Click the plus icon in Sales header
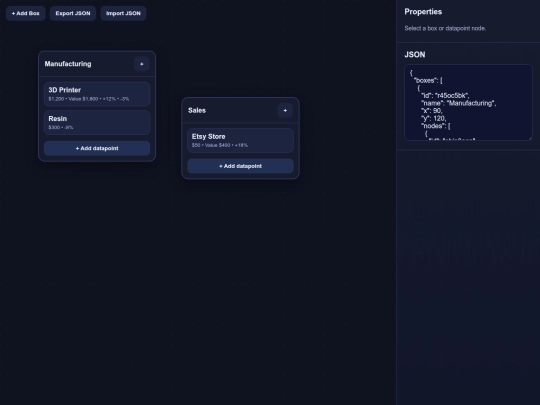 tap(285, 111)
